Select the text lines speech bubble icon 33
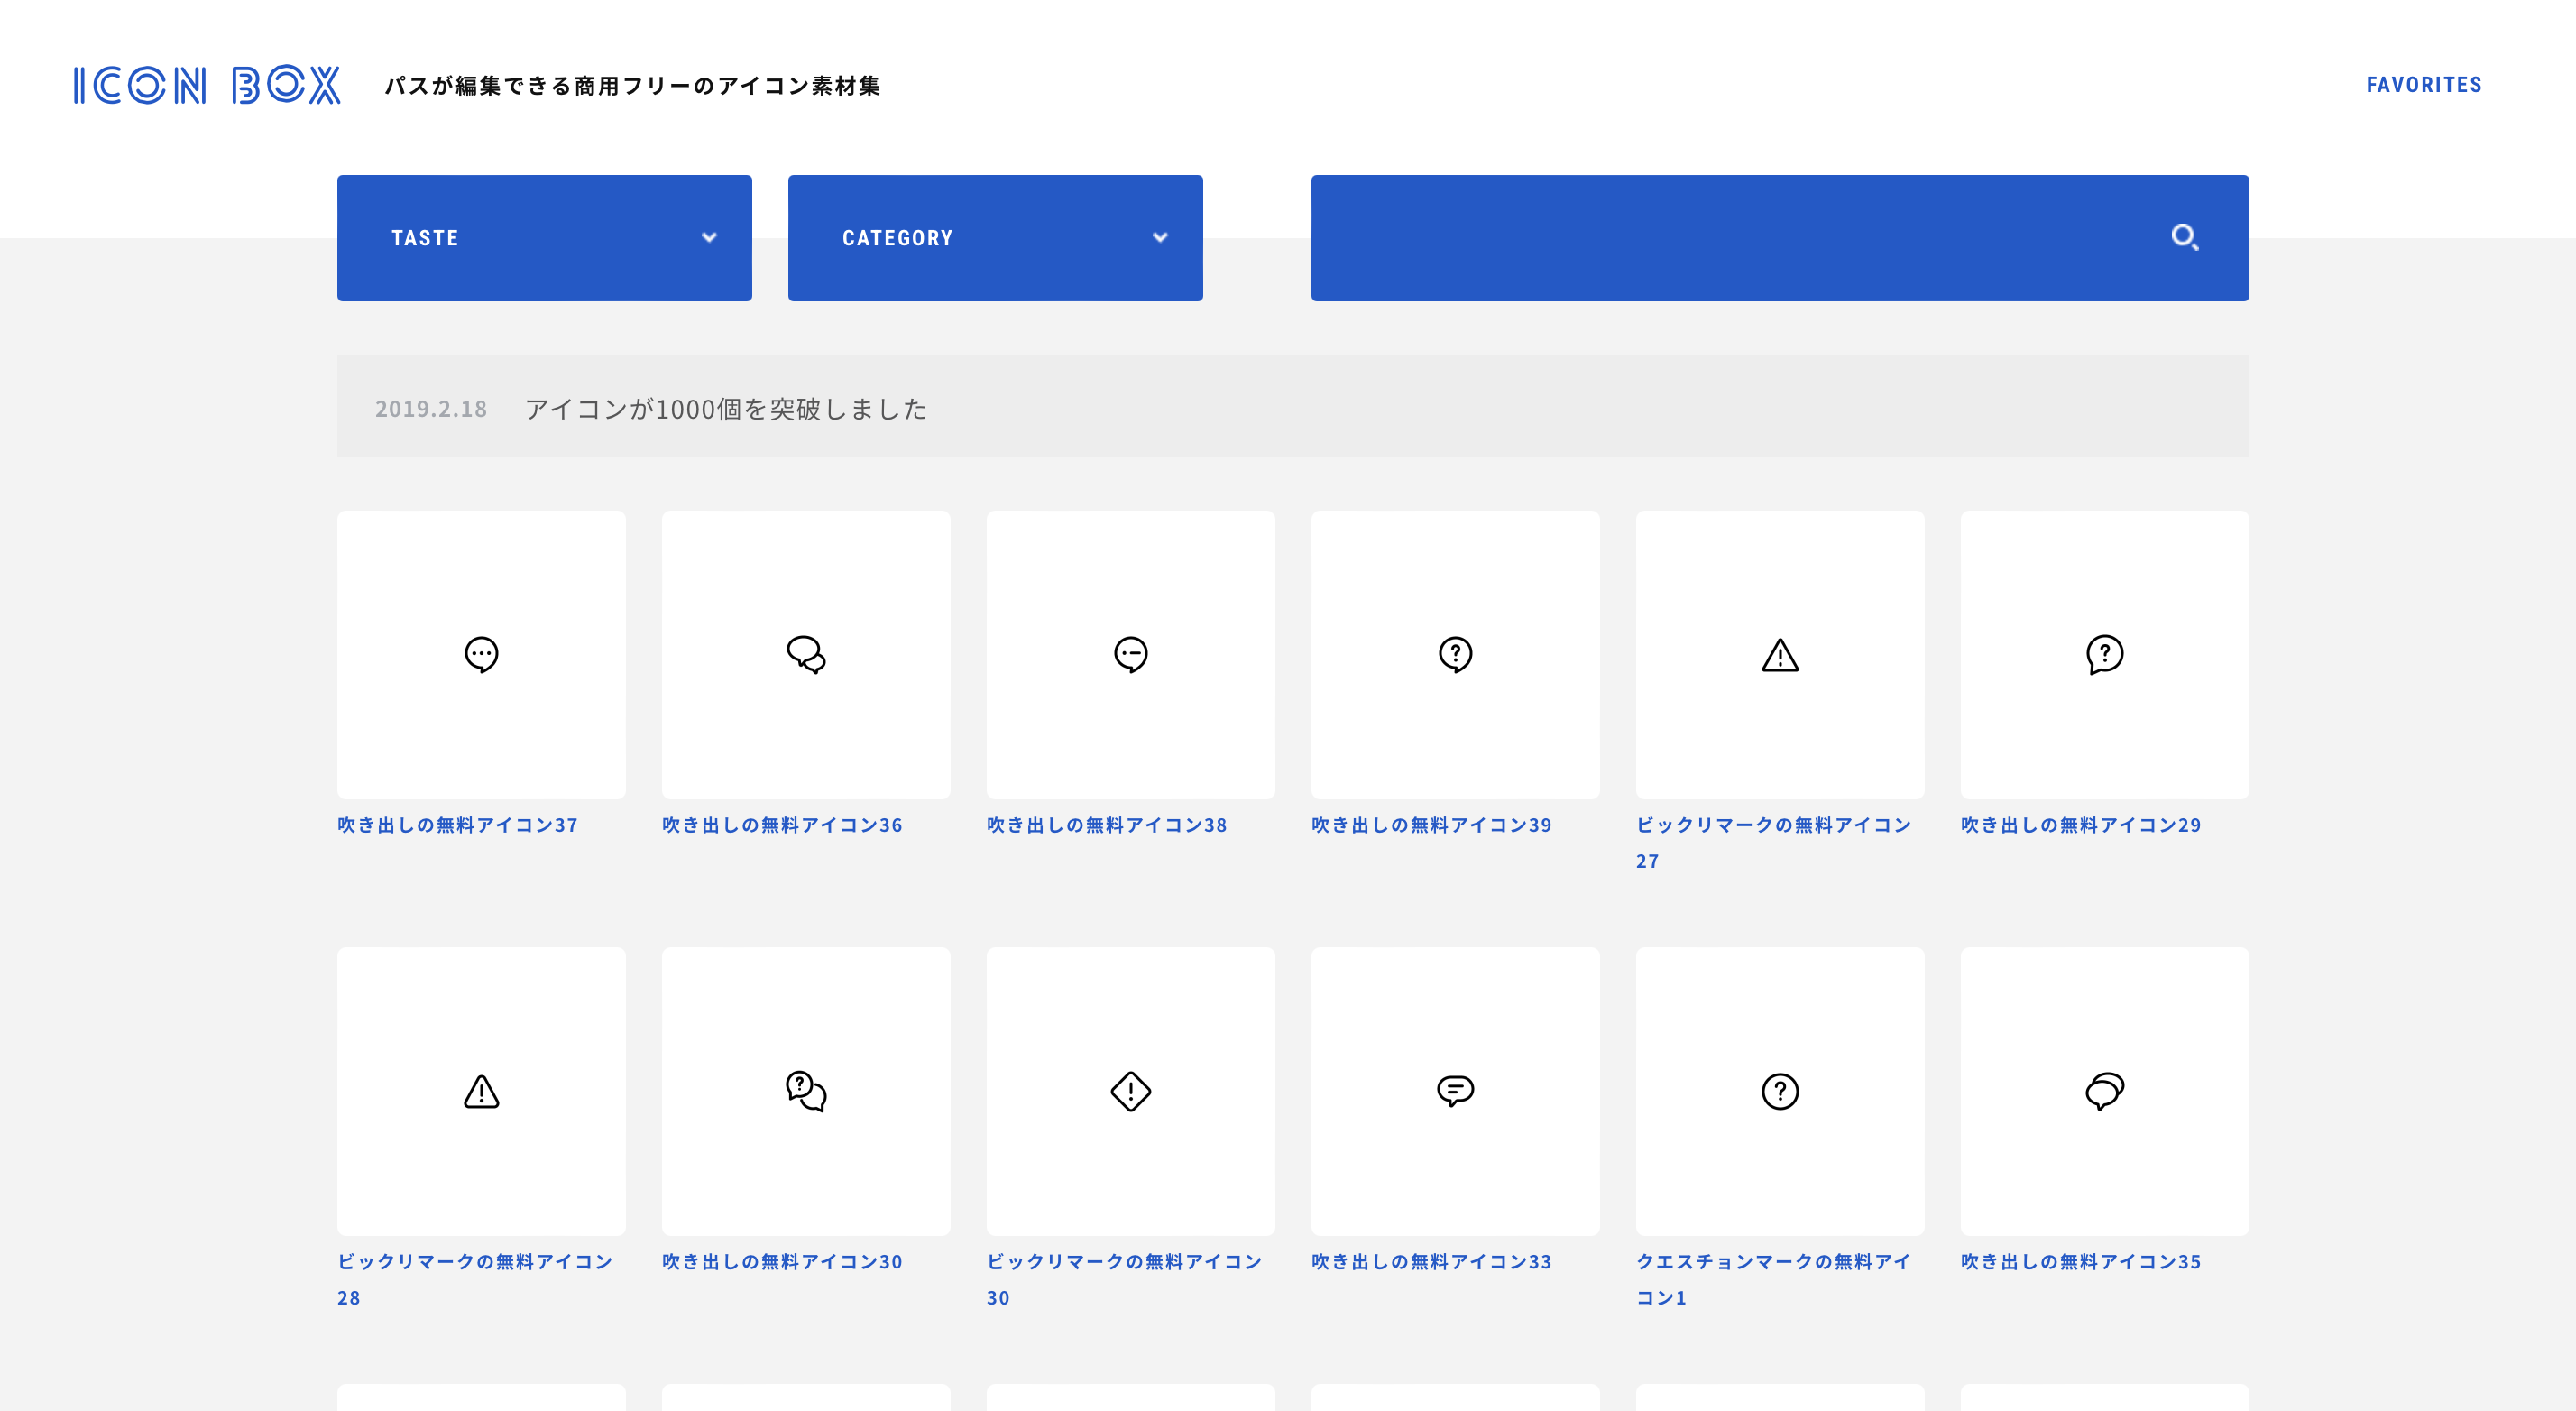 1455,1091
